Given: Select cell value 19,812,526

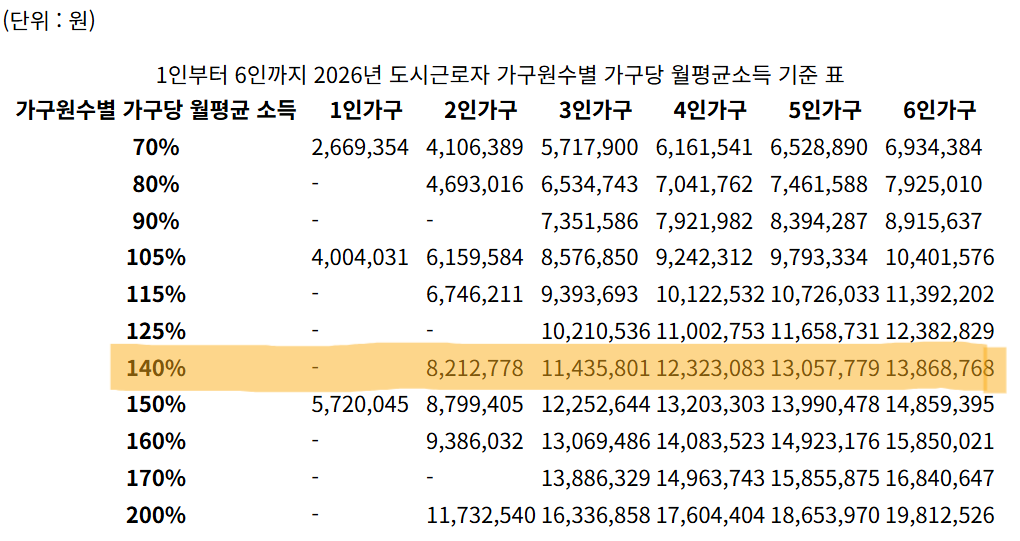Looking at the screenshot, I should pyautogui.click(x=939, y=516).
